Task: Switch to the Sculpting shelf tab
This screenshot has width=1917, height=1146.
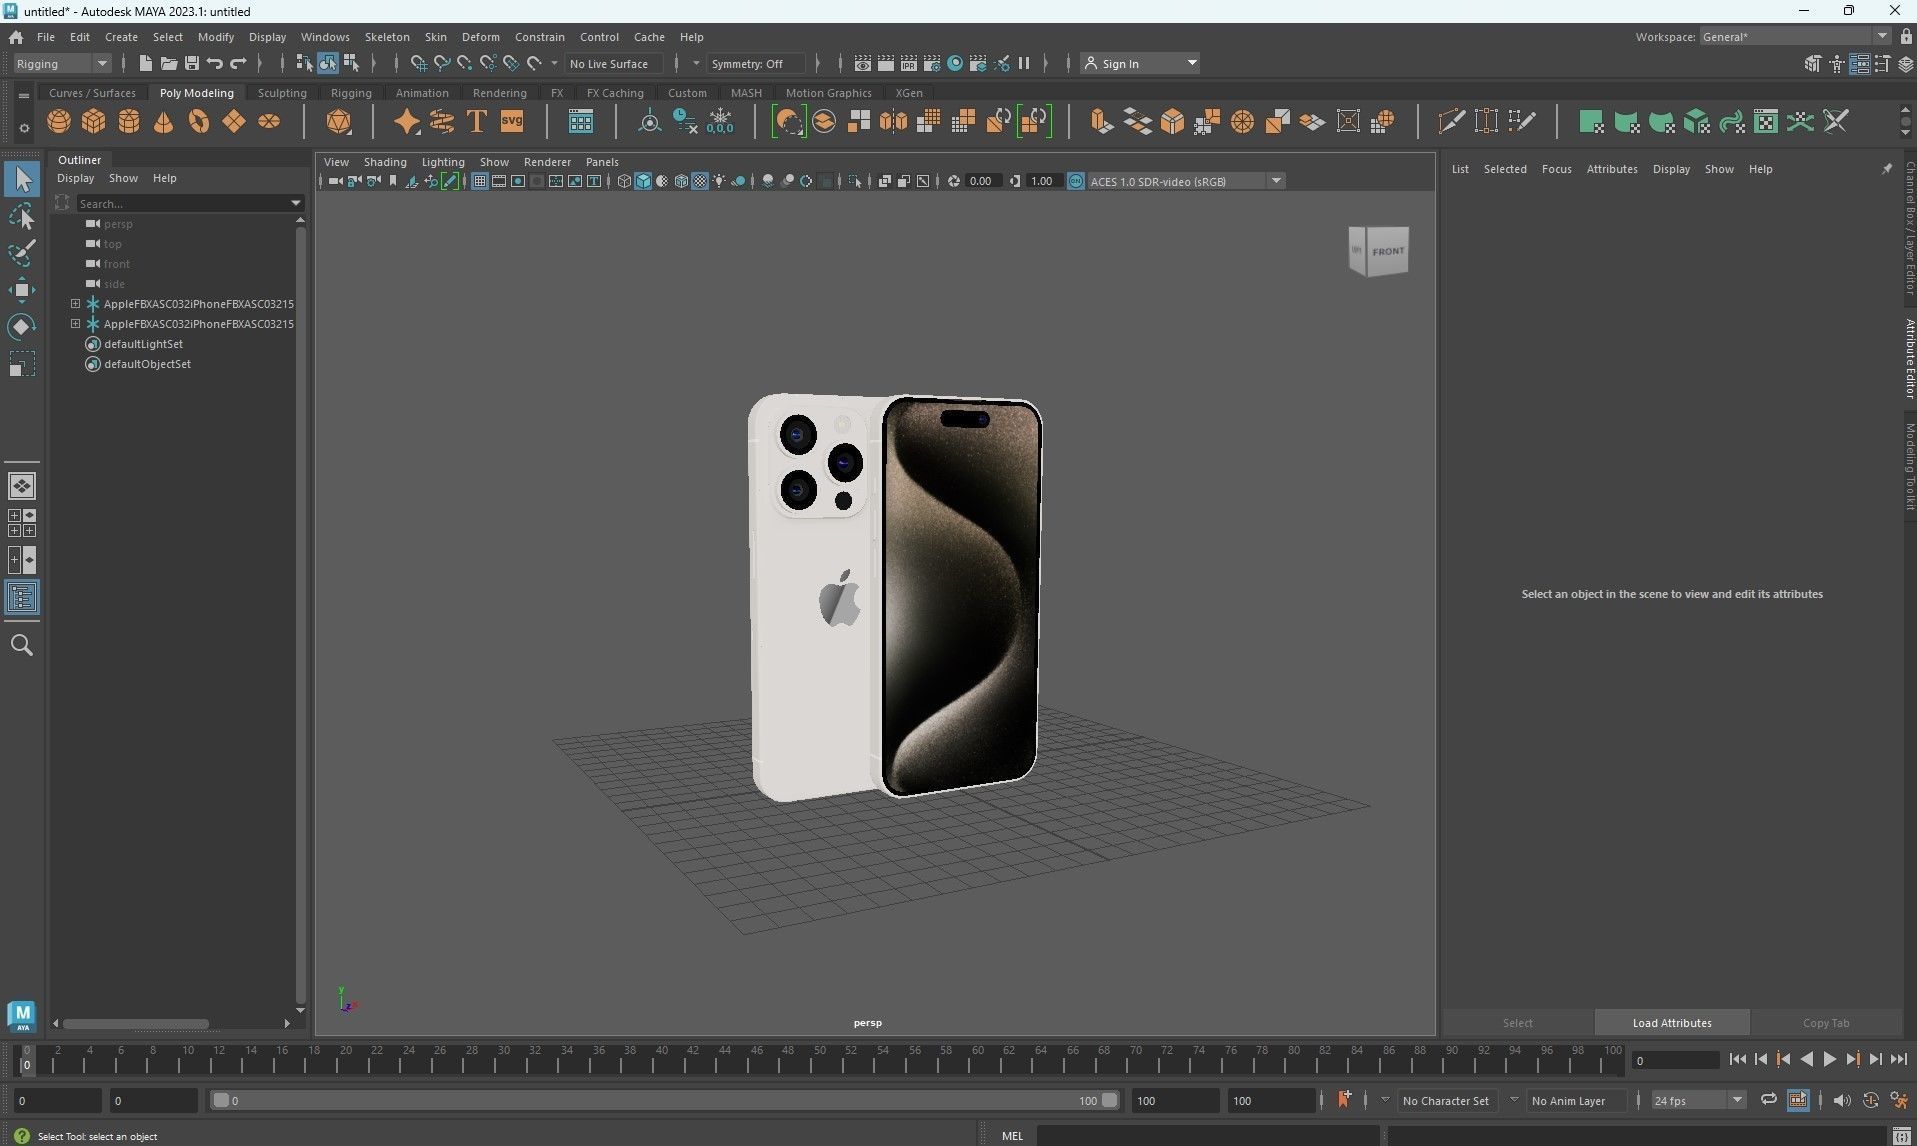Action: 282,93
